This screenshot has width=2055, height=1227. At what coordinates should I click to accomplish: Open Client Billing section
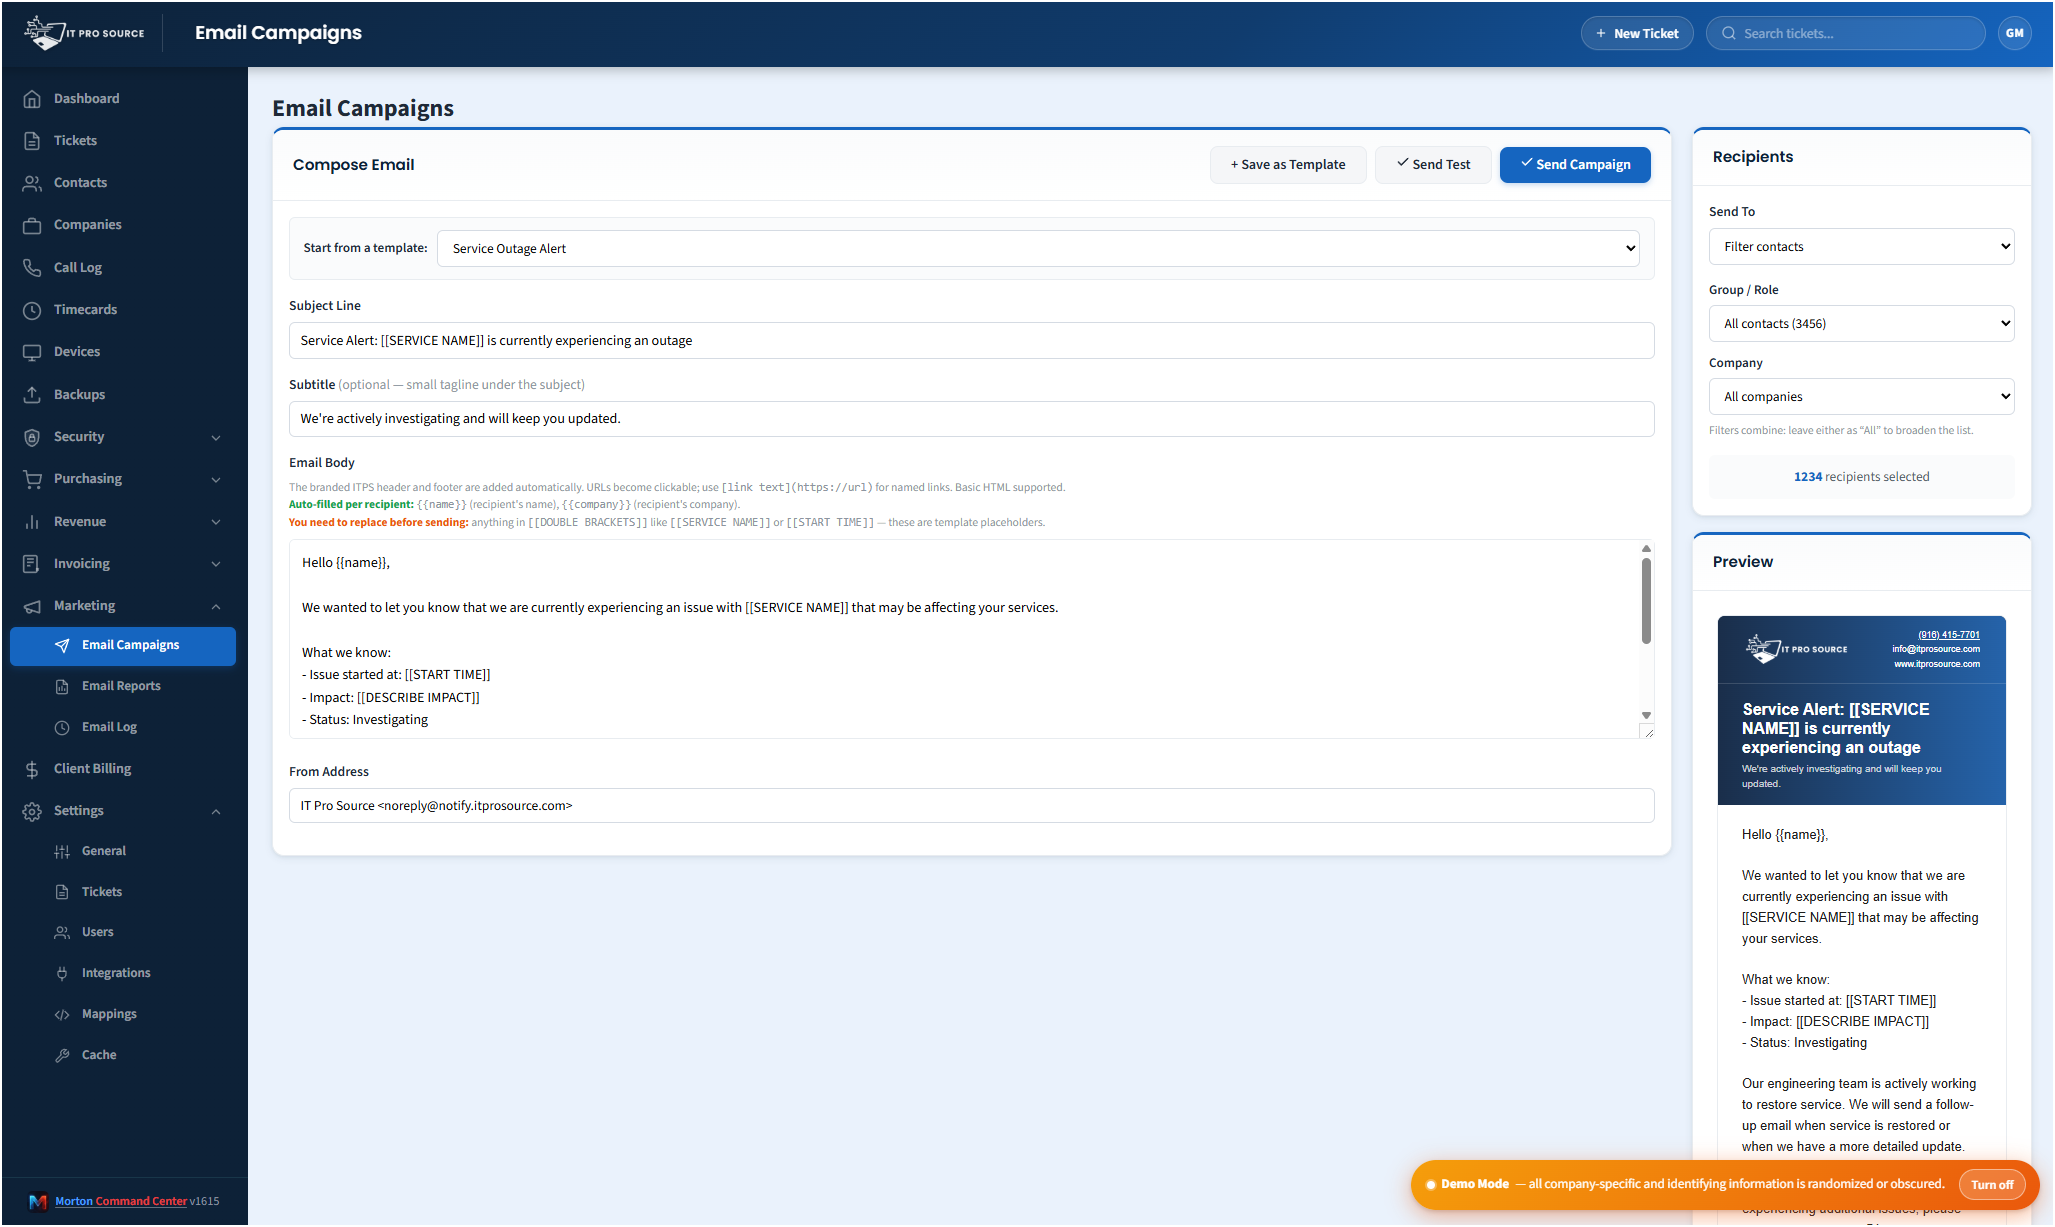point(122,769)
